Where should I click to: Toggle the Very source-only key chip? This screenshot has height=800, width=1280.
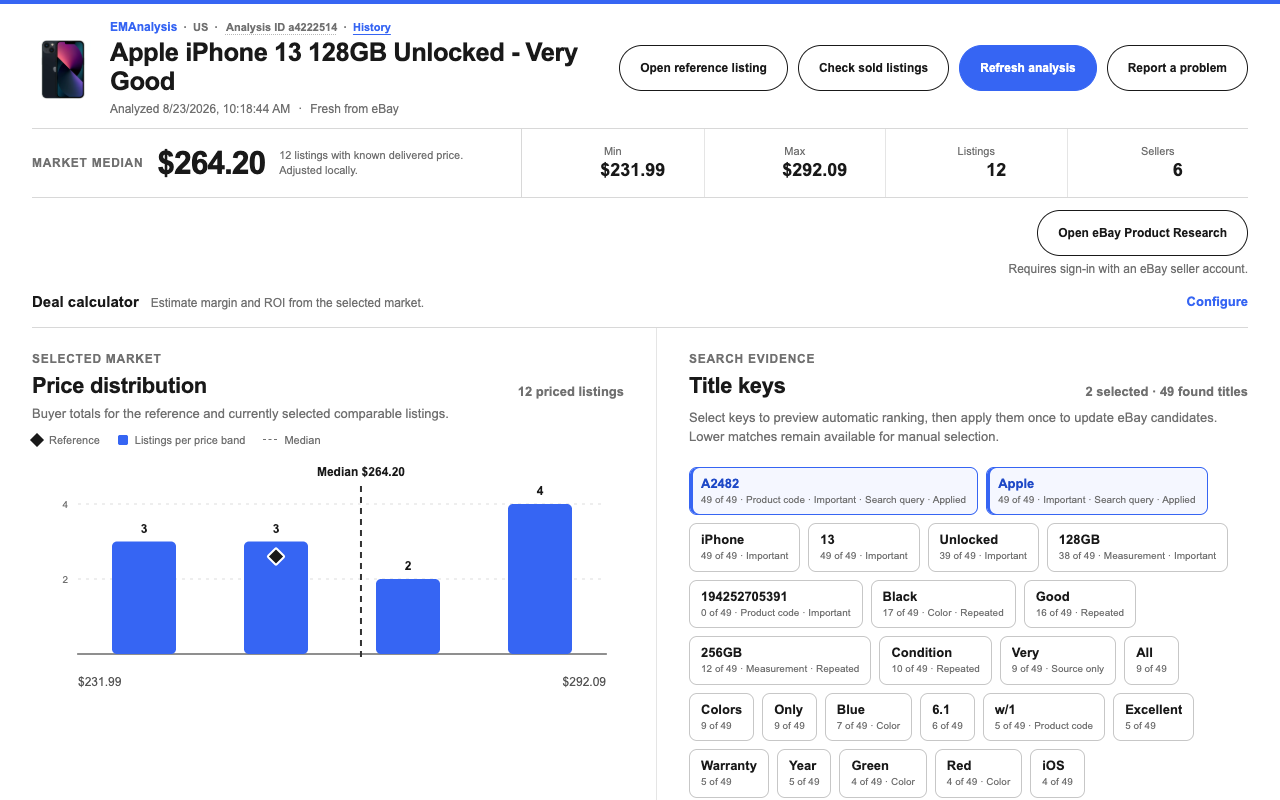(1058, 660)
